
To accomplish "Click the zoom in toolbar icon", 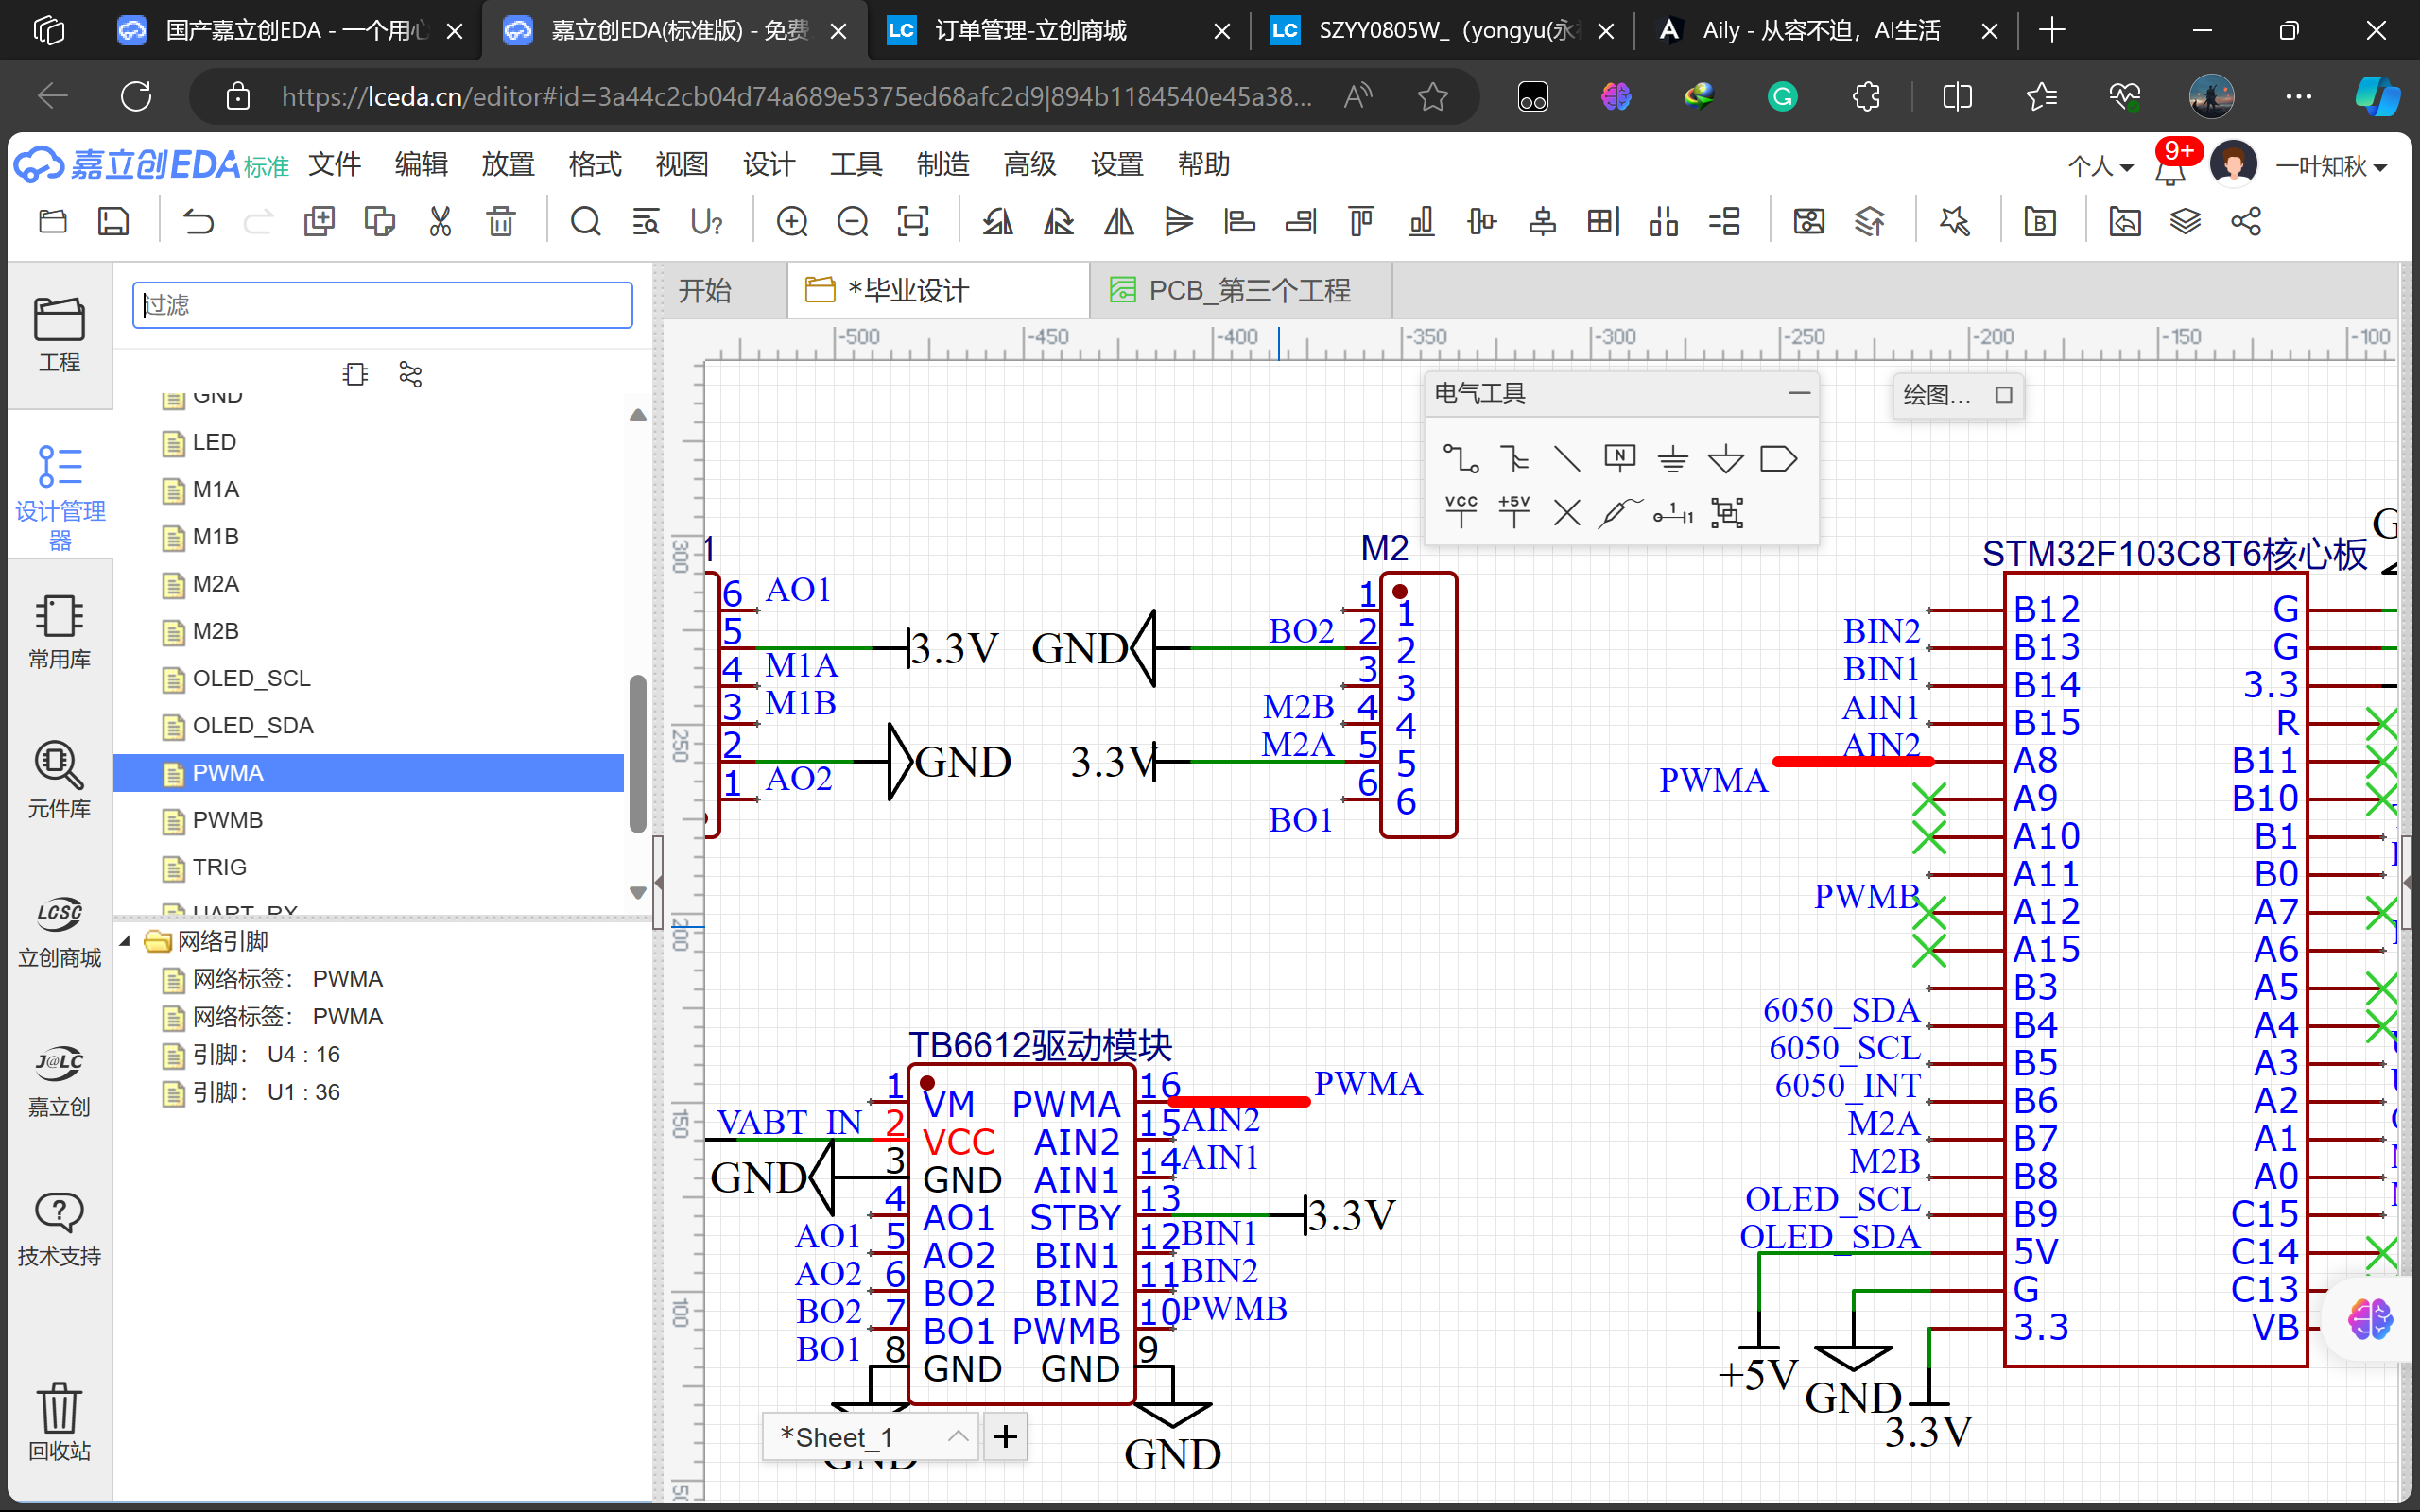I will [792, 221].
